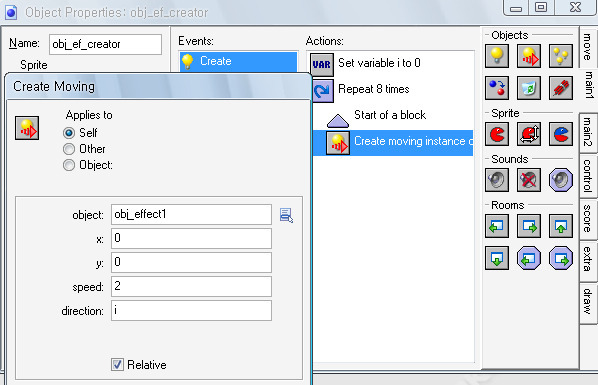This screenshot has height=385, width=598.
Task: Switch to the move tab
Action: (587, 47)
